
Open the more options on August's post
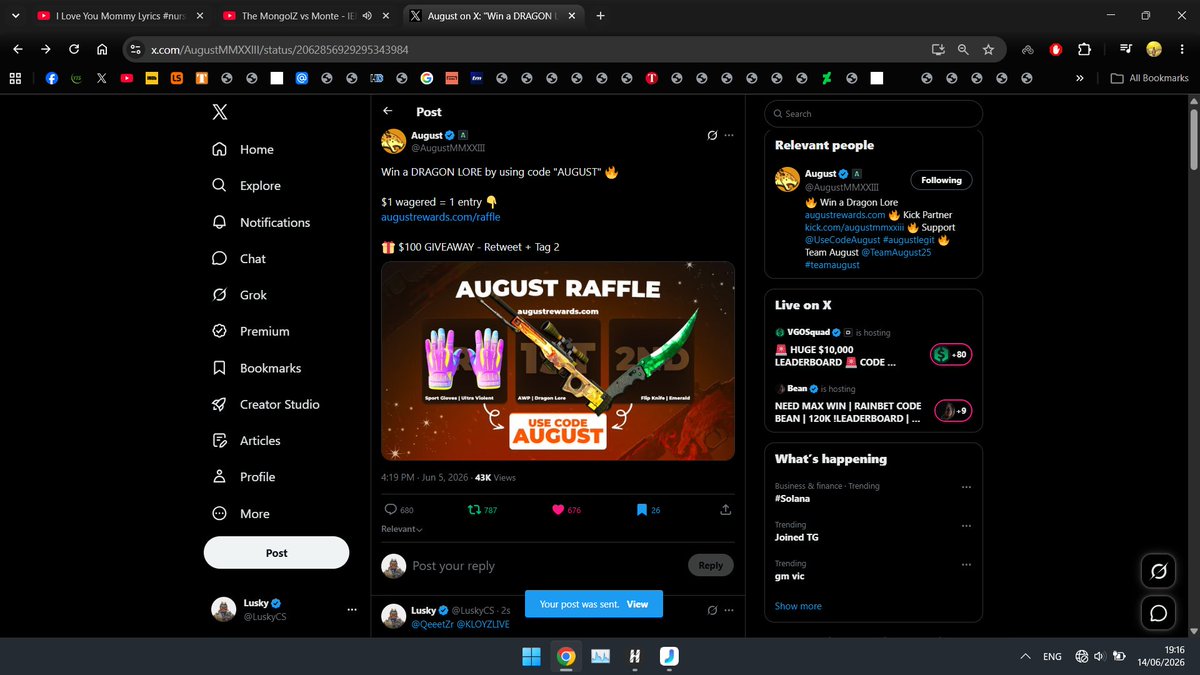pyautogui.click(x=729, y=135)
